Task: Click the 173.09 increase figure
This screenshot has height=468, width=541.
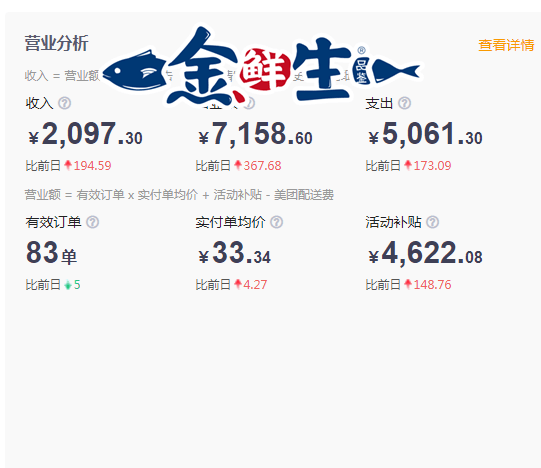Action: 432,166
